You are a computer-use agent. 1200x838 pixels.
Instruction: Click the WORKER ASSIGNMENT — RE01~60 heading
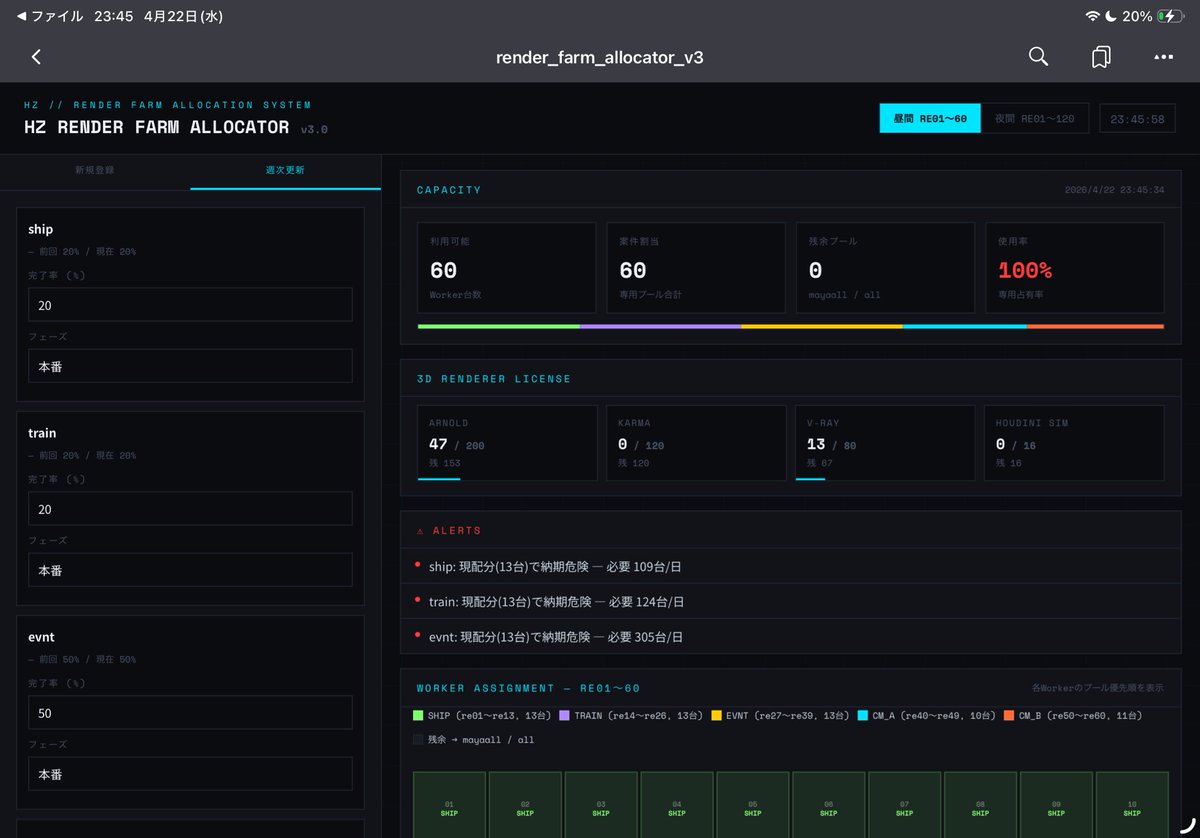pos(528,688)
